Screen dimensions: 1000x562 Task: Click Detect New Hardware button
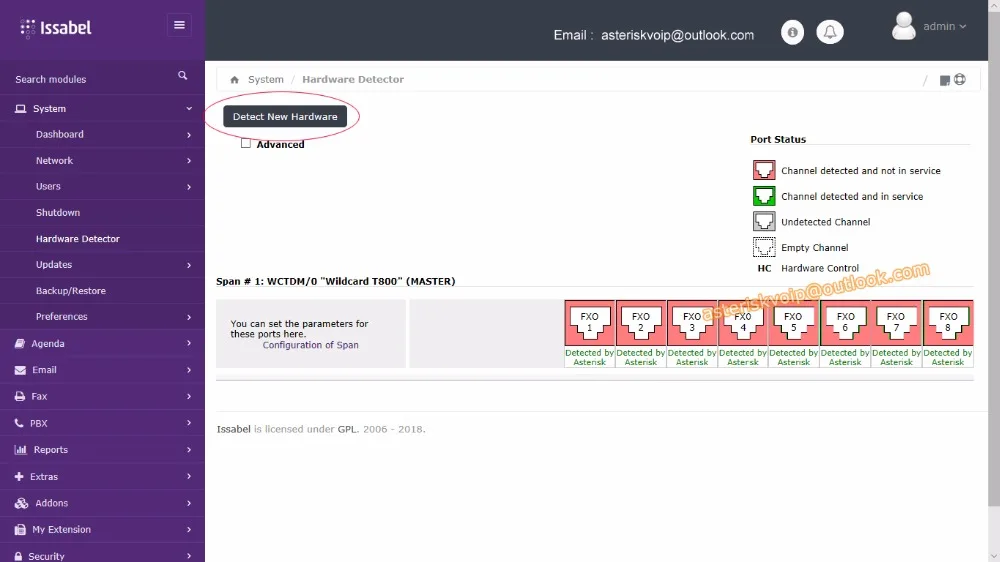[285, 117]
